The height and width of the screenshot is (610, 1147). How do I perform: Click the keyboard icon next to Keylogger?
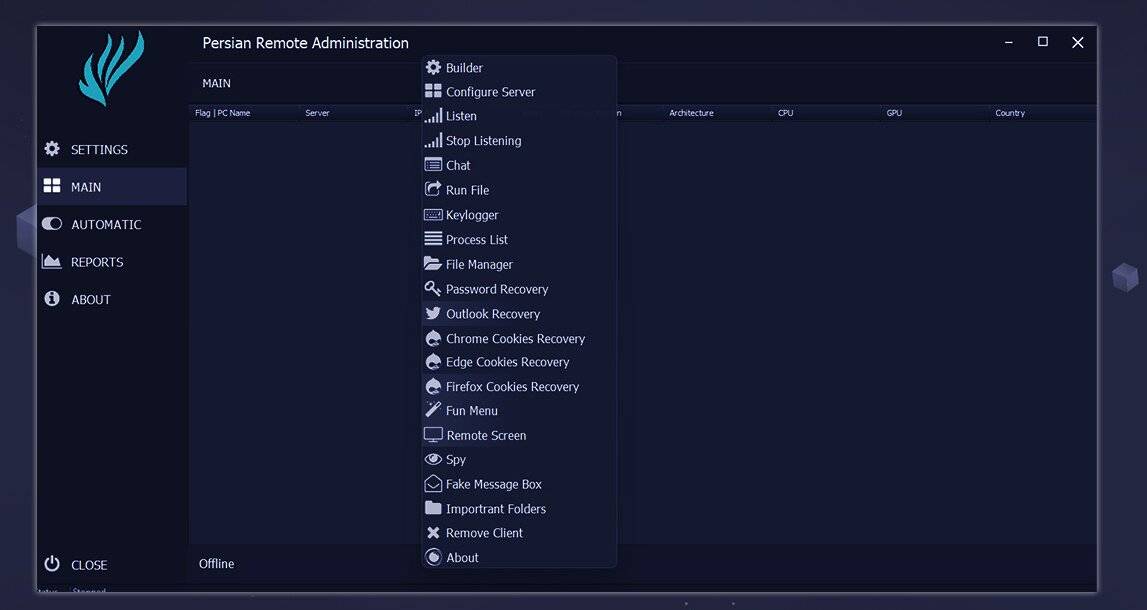(433, 215)
